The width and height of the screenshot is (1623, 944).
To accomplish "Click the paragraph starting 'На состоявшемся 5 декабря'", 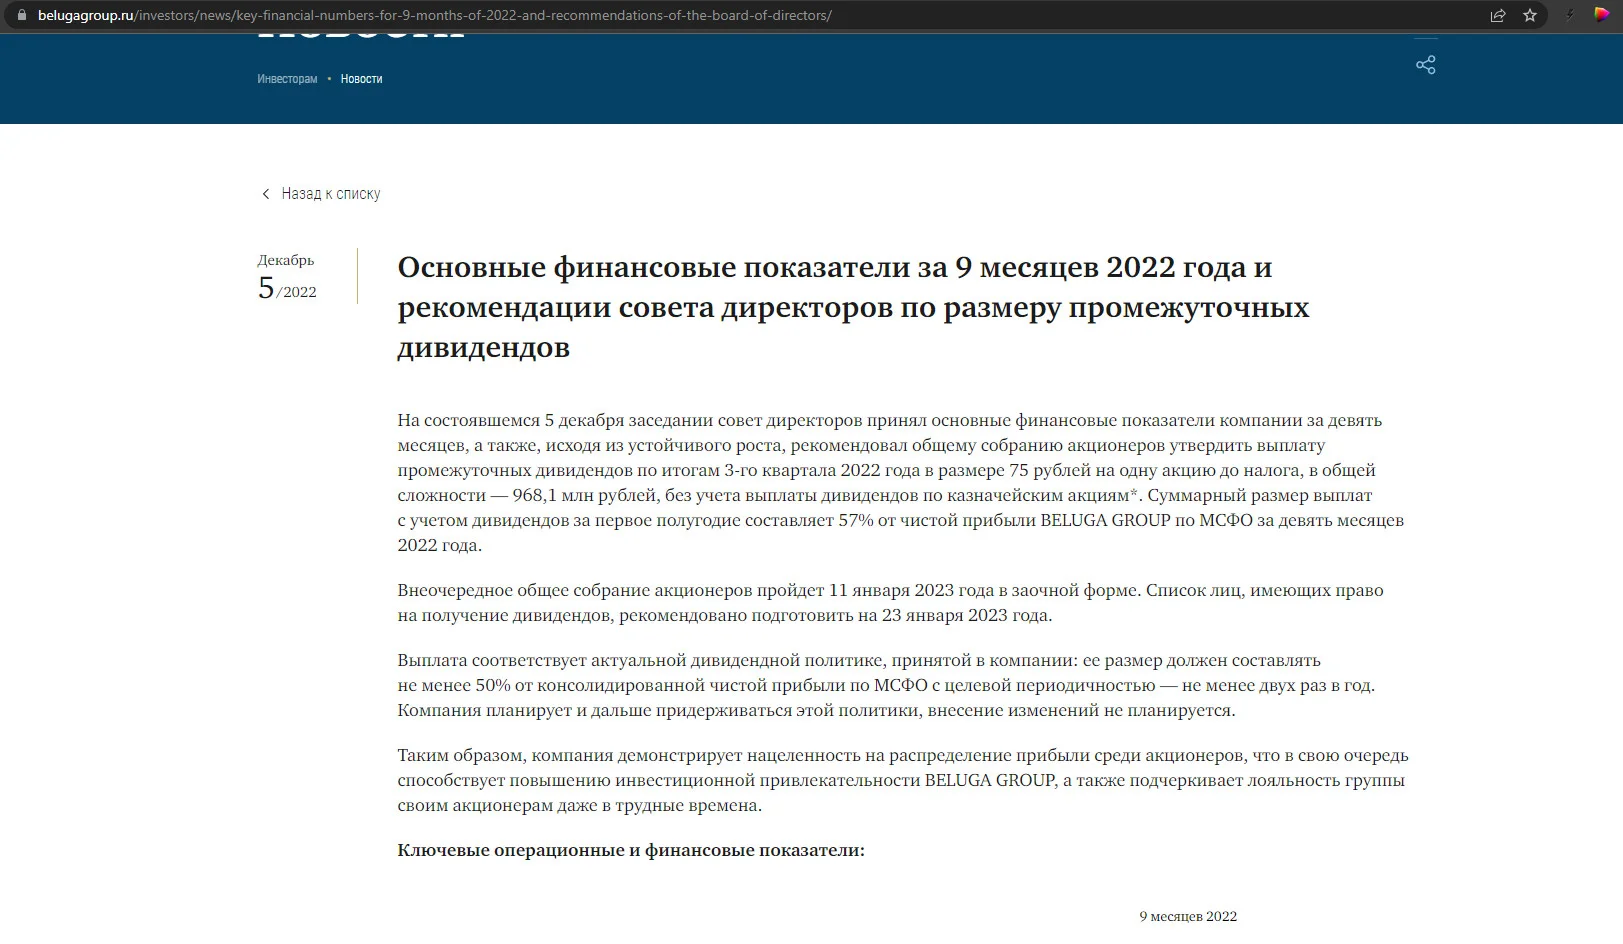I will click(901, 482).
